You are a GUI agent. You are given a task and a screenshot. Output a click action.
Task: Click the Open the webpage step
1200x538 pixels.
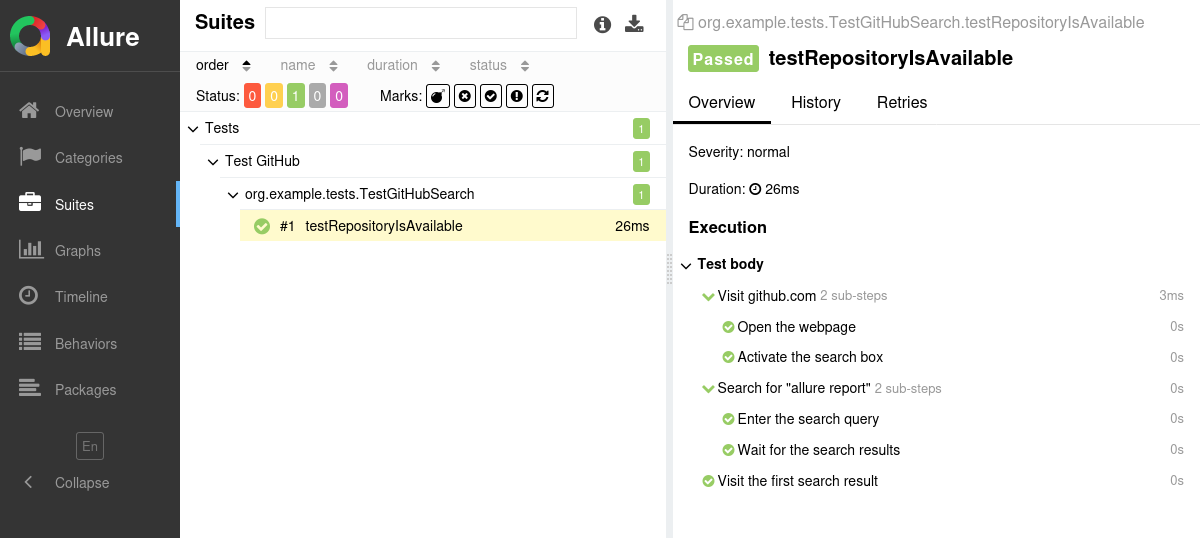coord(796,327)
